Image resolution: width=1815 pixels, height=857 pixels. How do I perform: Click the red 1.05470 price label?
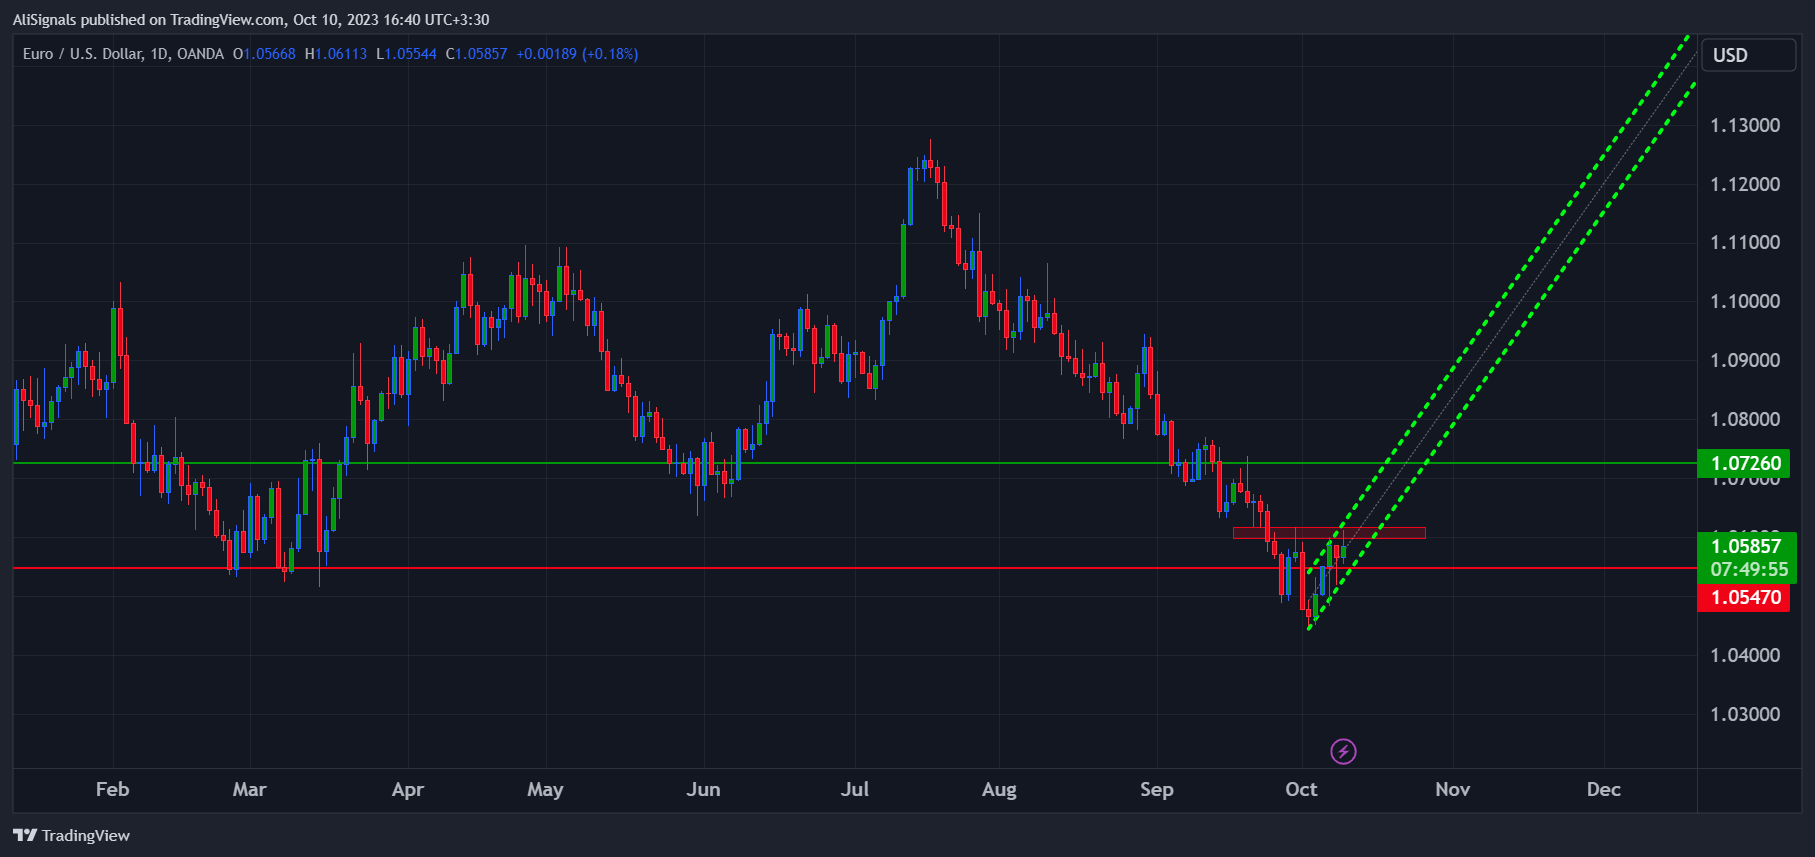[1746, 597]
